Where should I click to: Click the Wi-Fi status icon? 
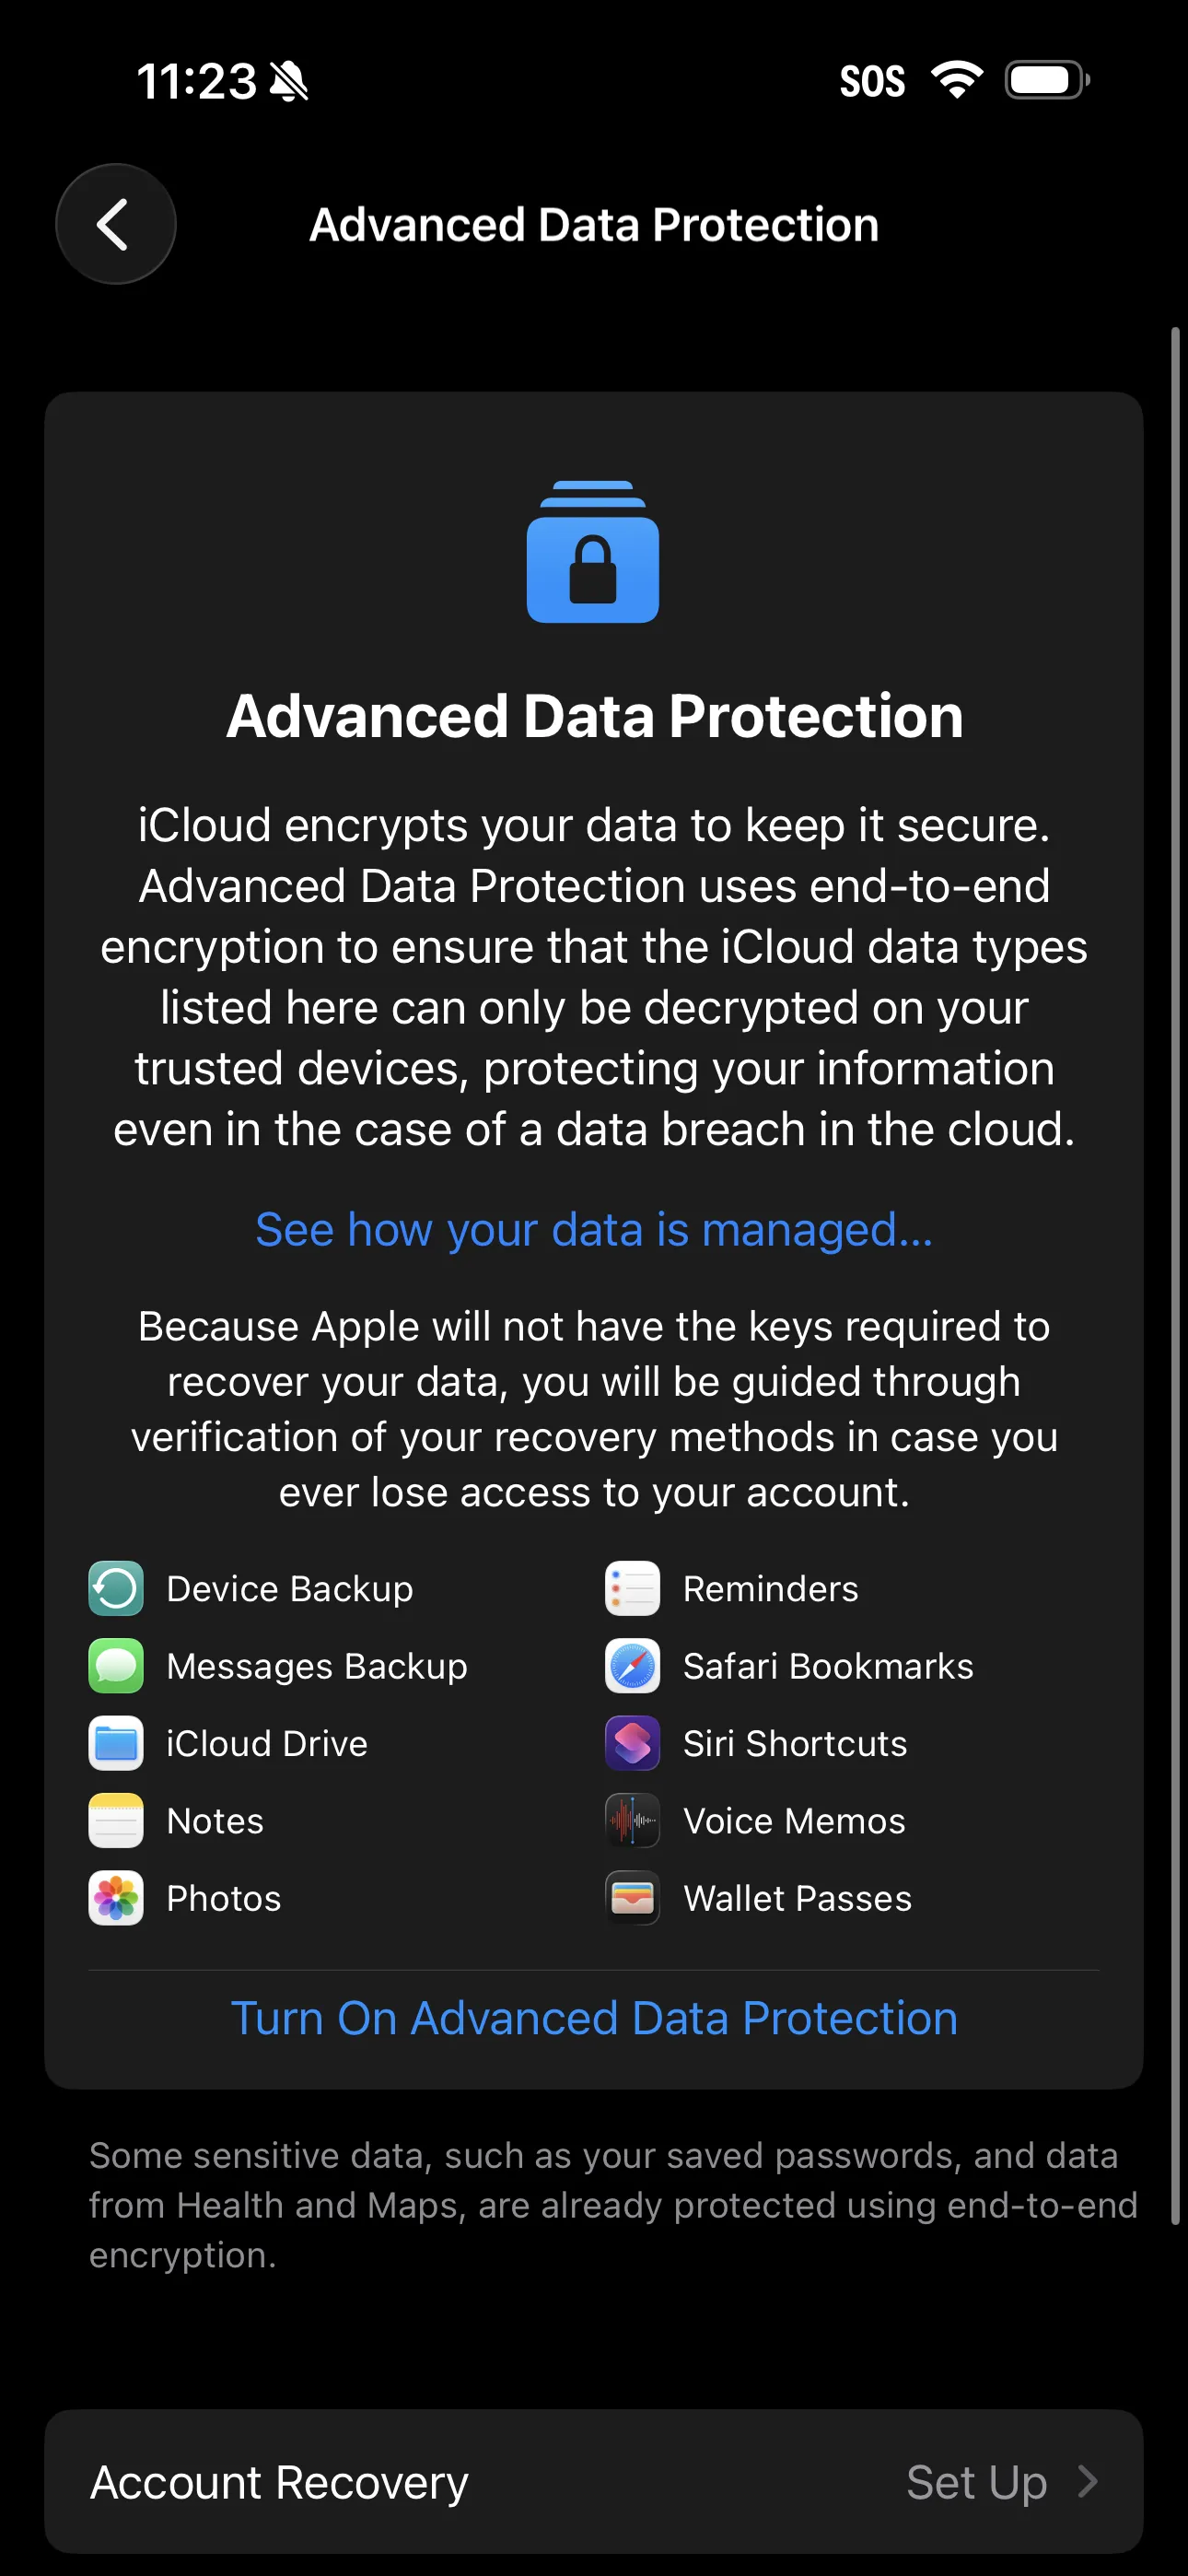pos(958,79)
